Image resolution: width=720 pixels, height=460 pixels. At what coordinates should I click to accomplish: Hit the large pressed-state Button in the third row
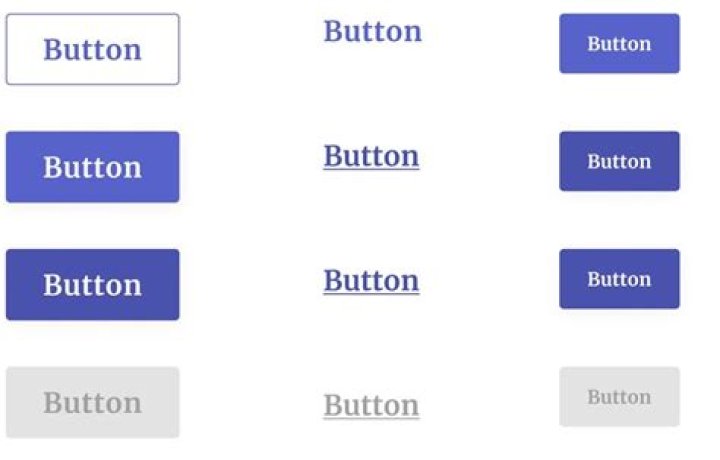coord(92,285)
